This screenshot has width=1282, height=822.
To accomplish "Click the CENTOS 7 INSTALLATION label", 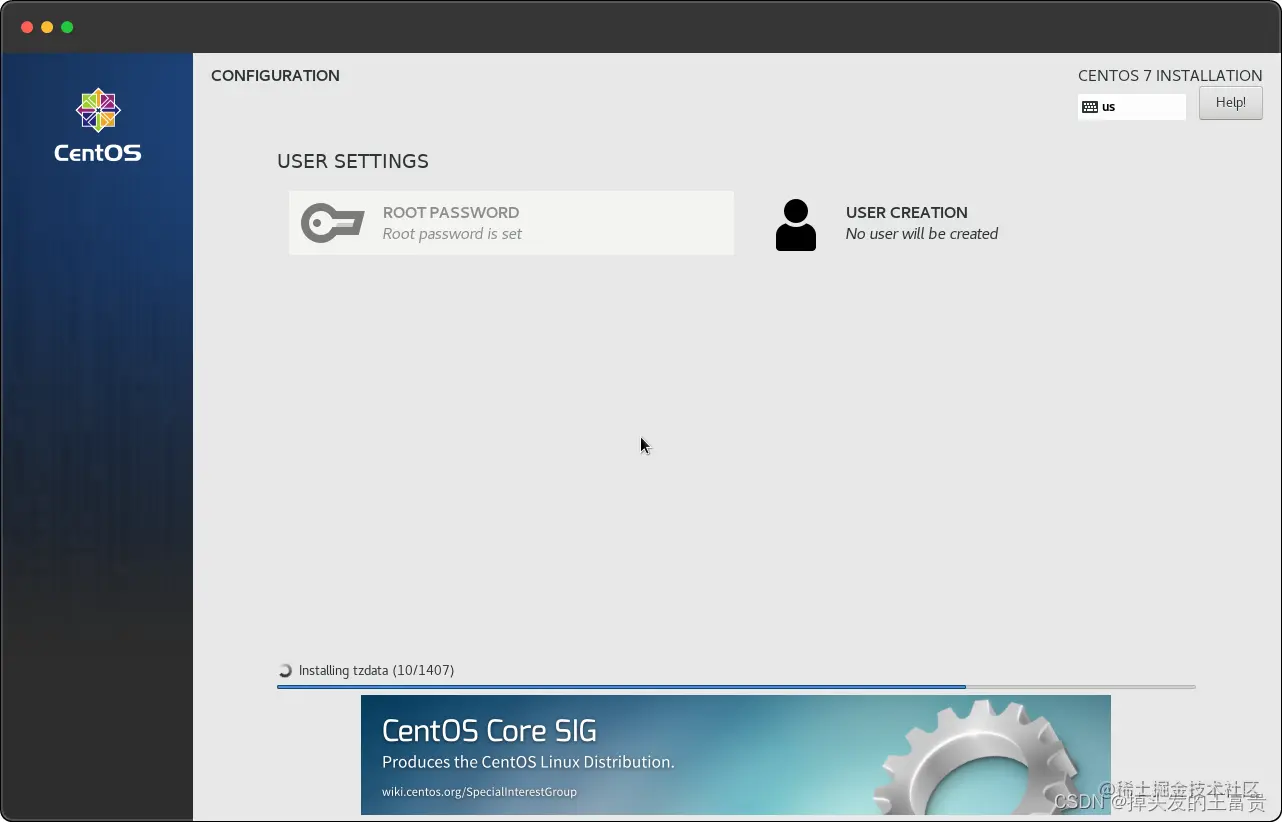I will click(x=1170, y=76).
